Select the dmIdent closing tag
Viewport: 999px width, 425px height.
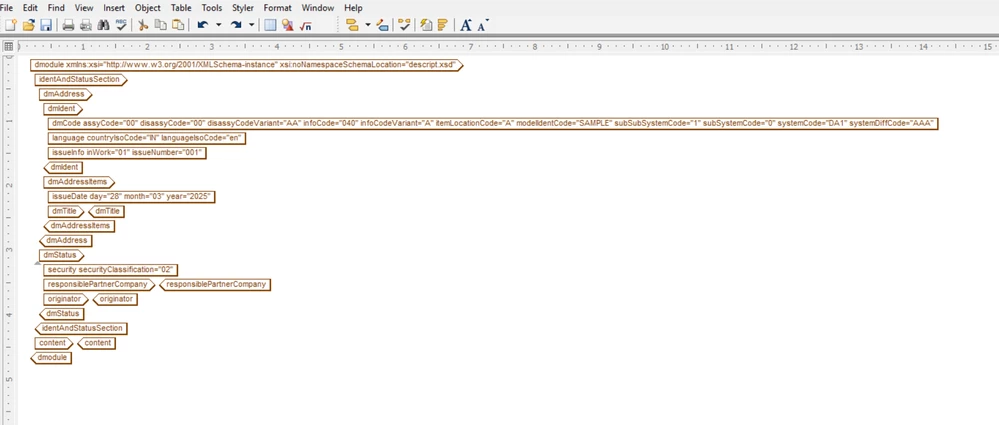click(x=62, y=168)
